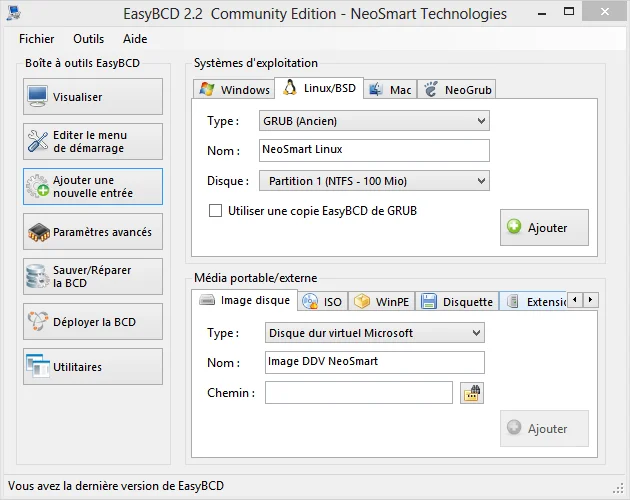
Task: Open the Aide menu
Action: pyautogui.click(x=135, y=39)
